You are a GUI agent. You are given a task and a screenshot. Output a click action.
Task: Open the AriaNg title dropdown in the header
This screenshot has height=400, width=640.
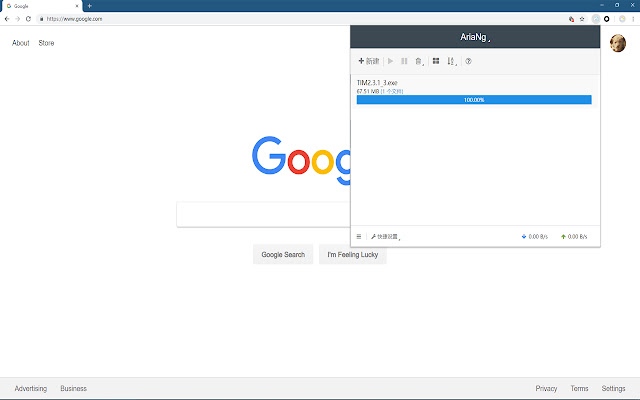(x=475, y=37)
